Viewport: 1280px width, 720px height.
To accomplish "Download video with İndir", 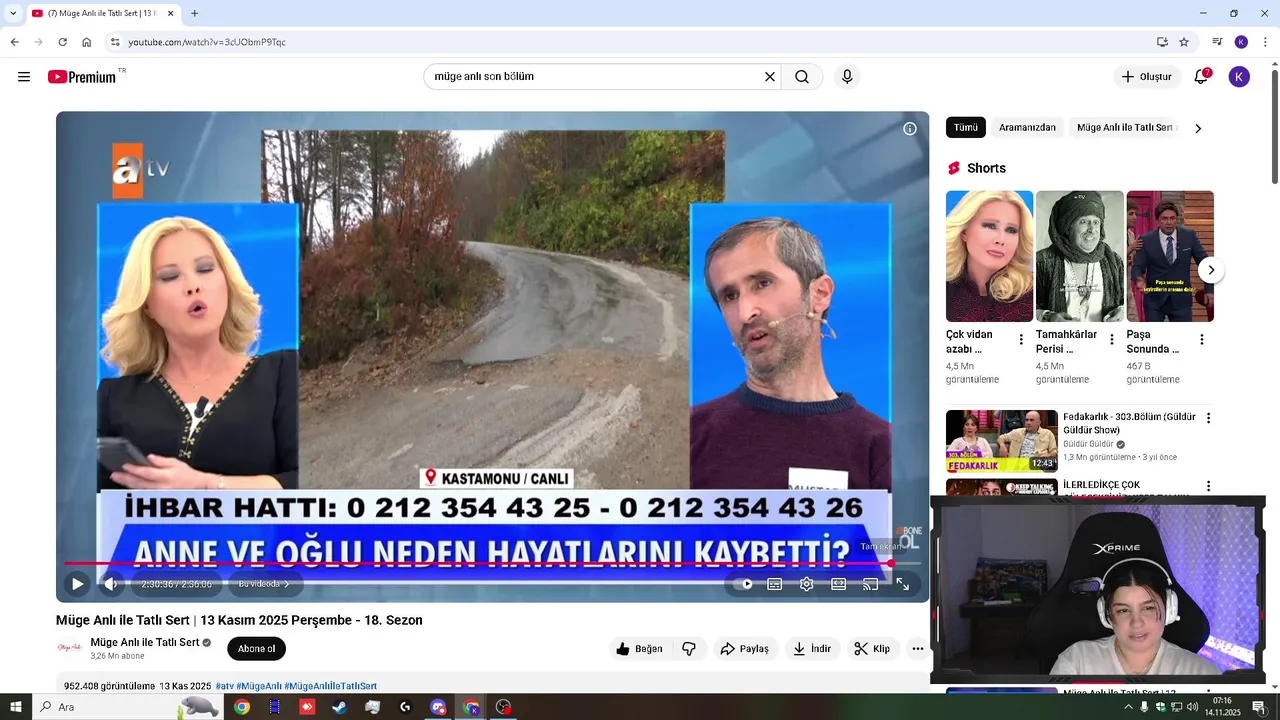I will 812,649.
